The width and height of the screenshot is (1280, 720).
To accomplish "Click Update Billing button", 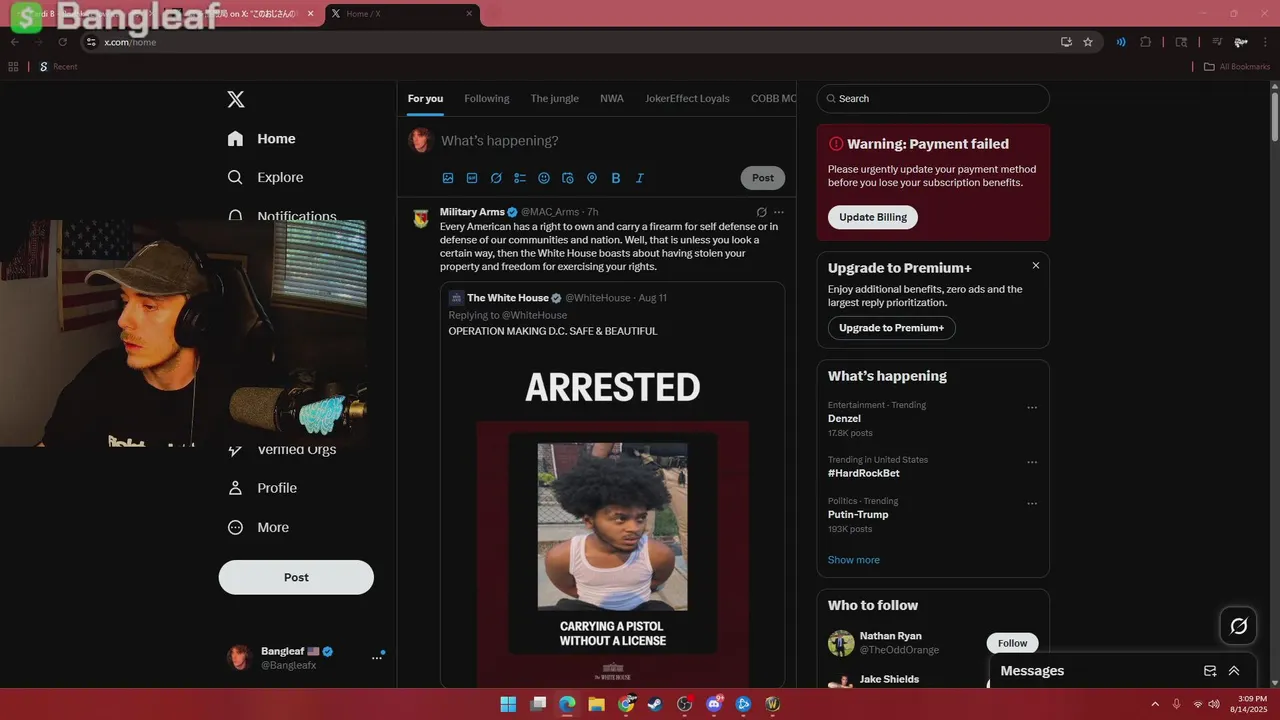I will pyautogui.click(x=873, y=217).
